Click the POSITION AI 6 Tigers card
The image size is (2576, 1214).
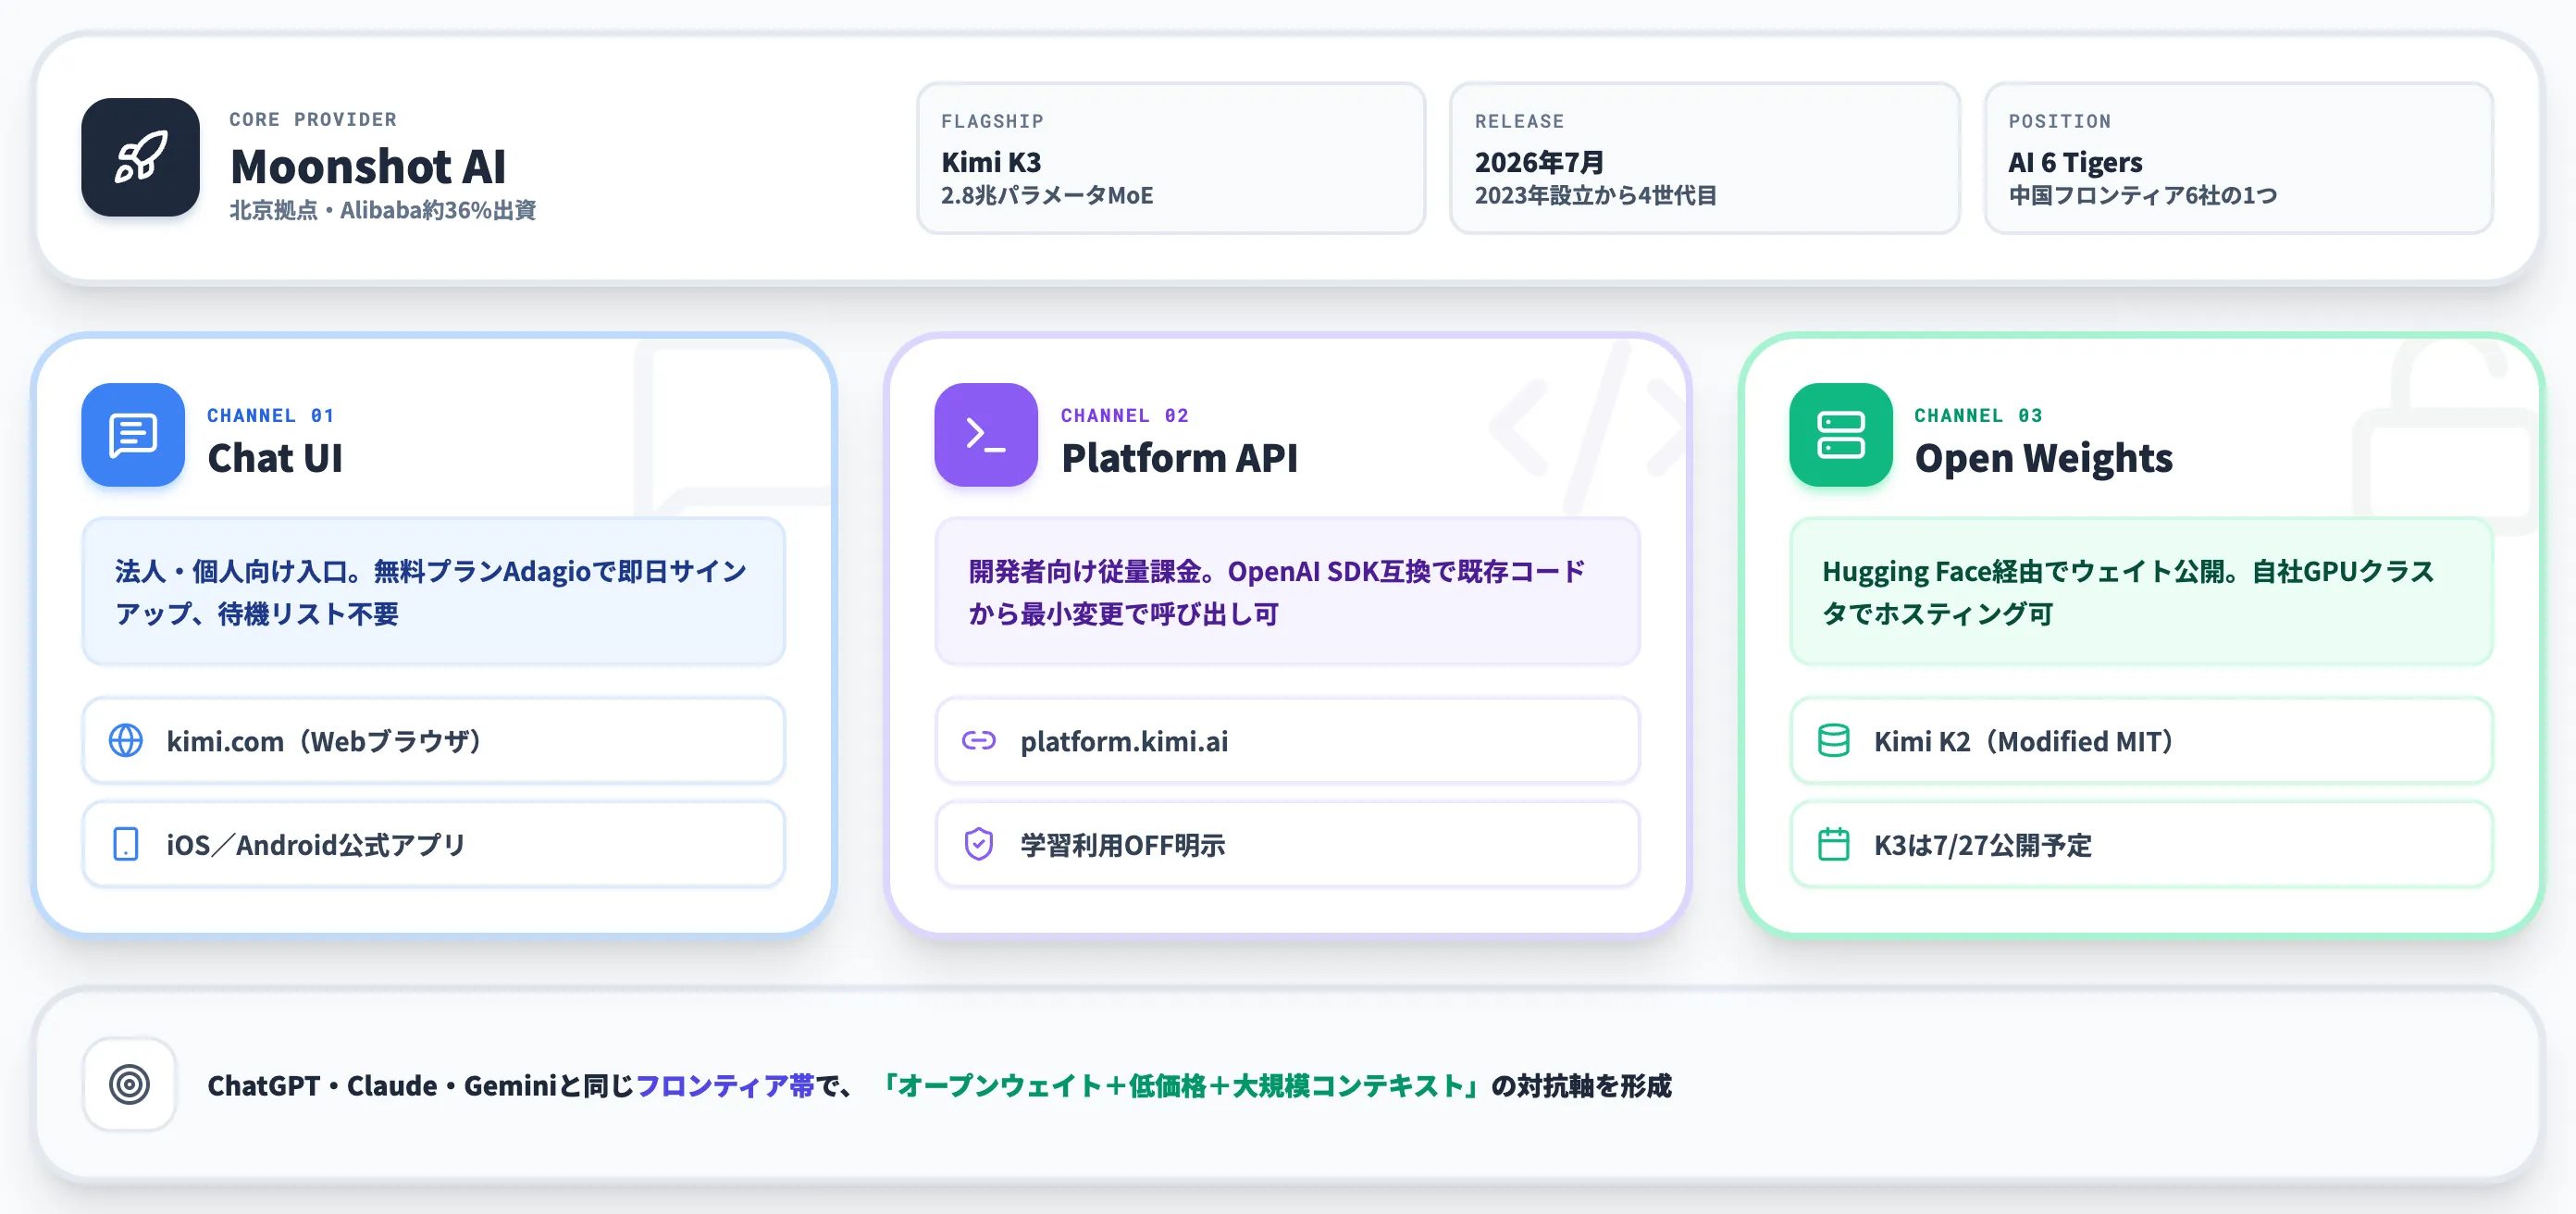pyautogui.click(x=2239, y=158)
